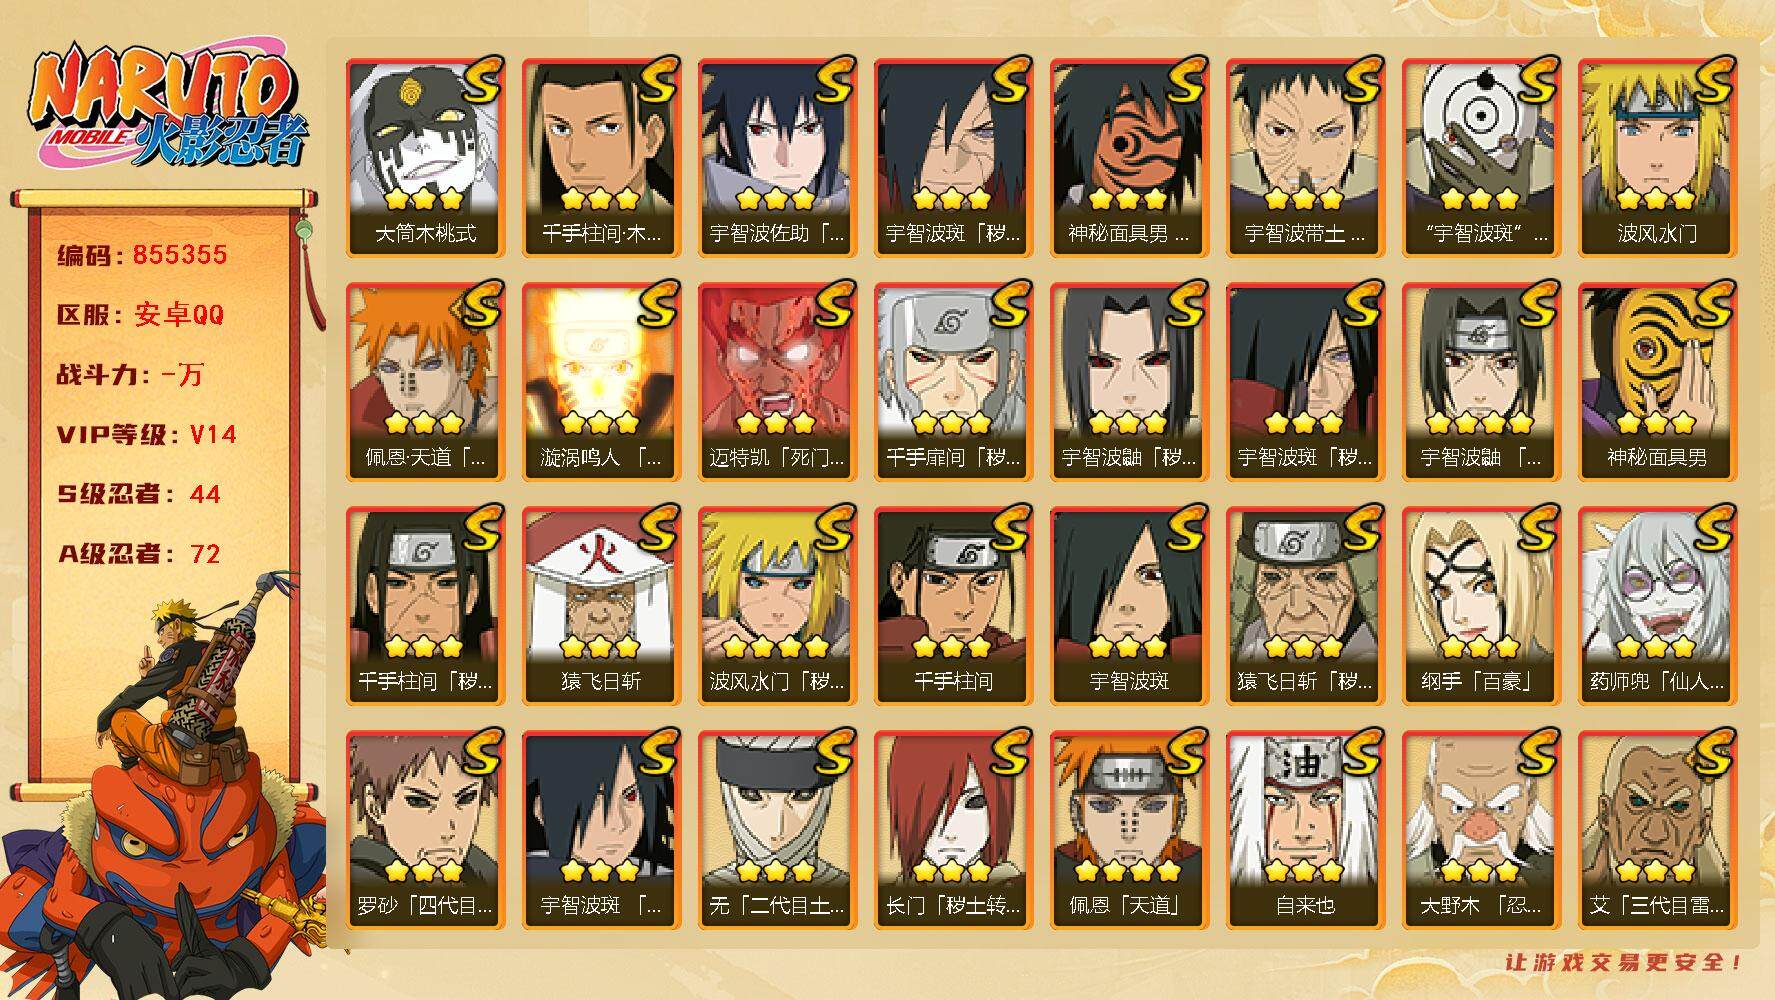1775x1000 pixels.
Task: Click the 区服 安卓QQ server label
Action: click(x=141, y=315)
